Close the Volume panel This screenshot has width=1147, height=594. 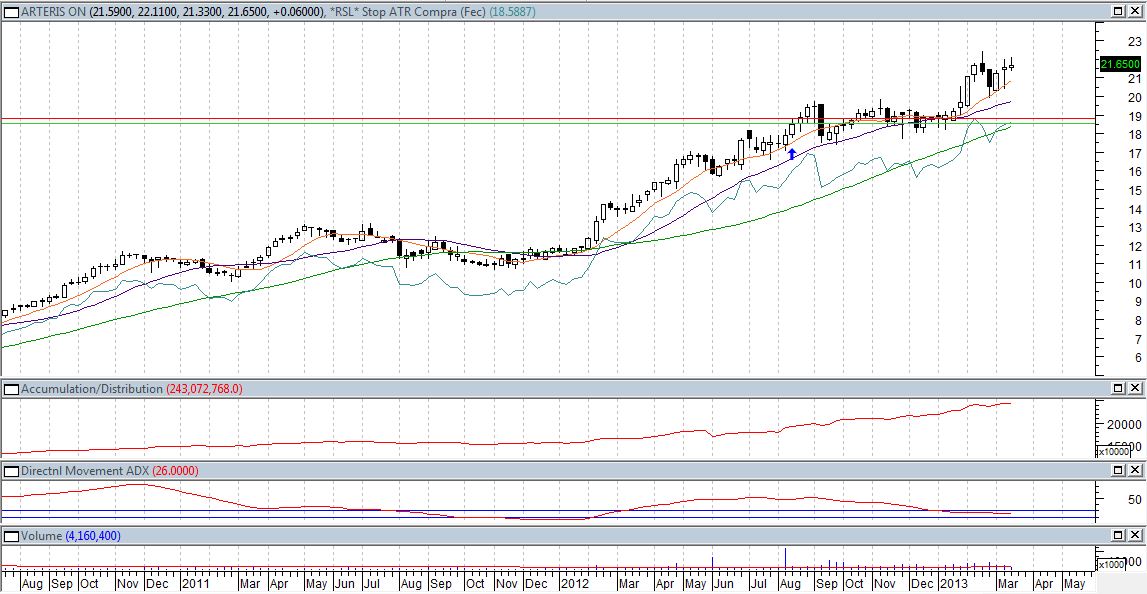(x=1136, y=536)
